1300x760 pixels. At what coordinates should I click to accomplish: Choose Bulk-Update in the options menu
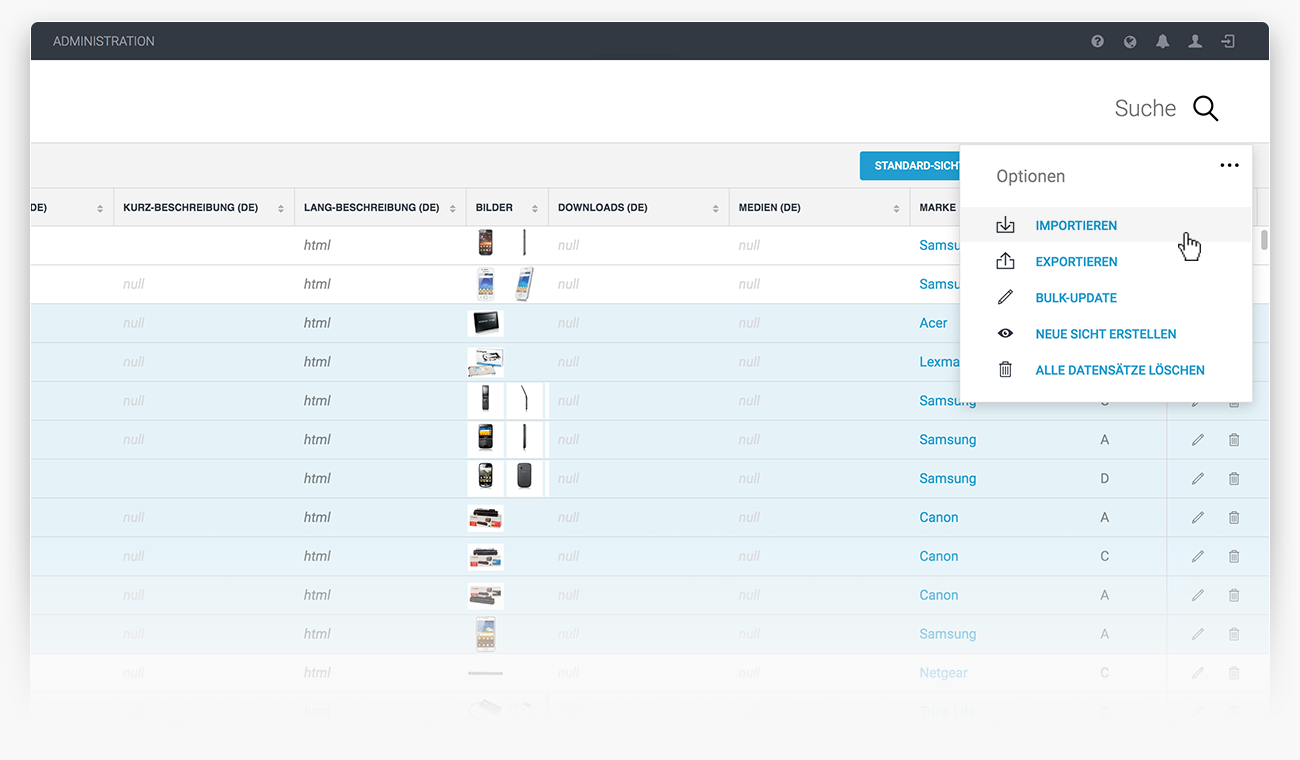(x=1076, y=298)
